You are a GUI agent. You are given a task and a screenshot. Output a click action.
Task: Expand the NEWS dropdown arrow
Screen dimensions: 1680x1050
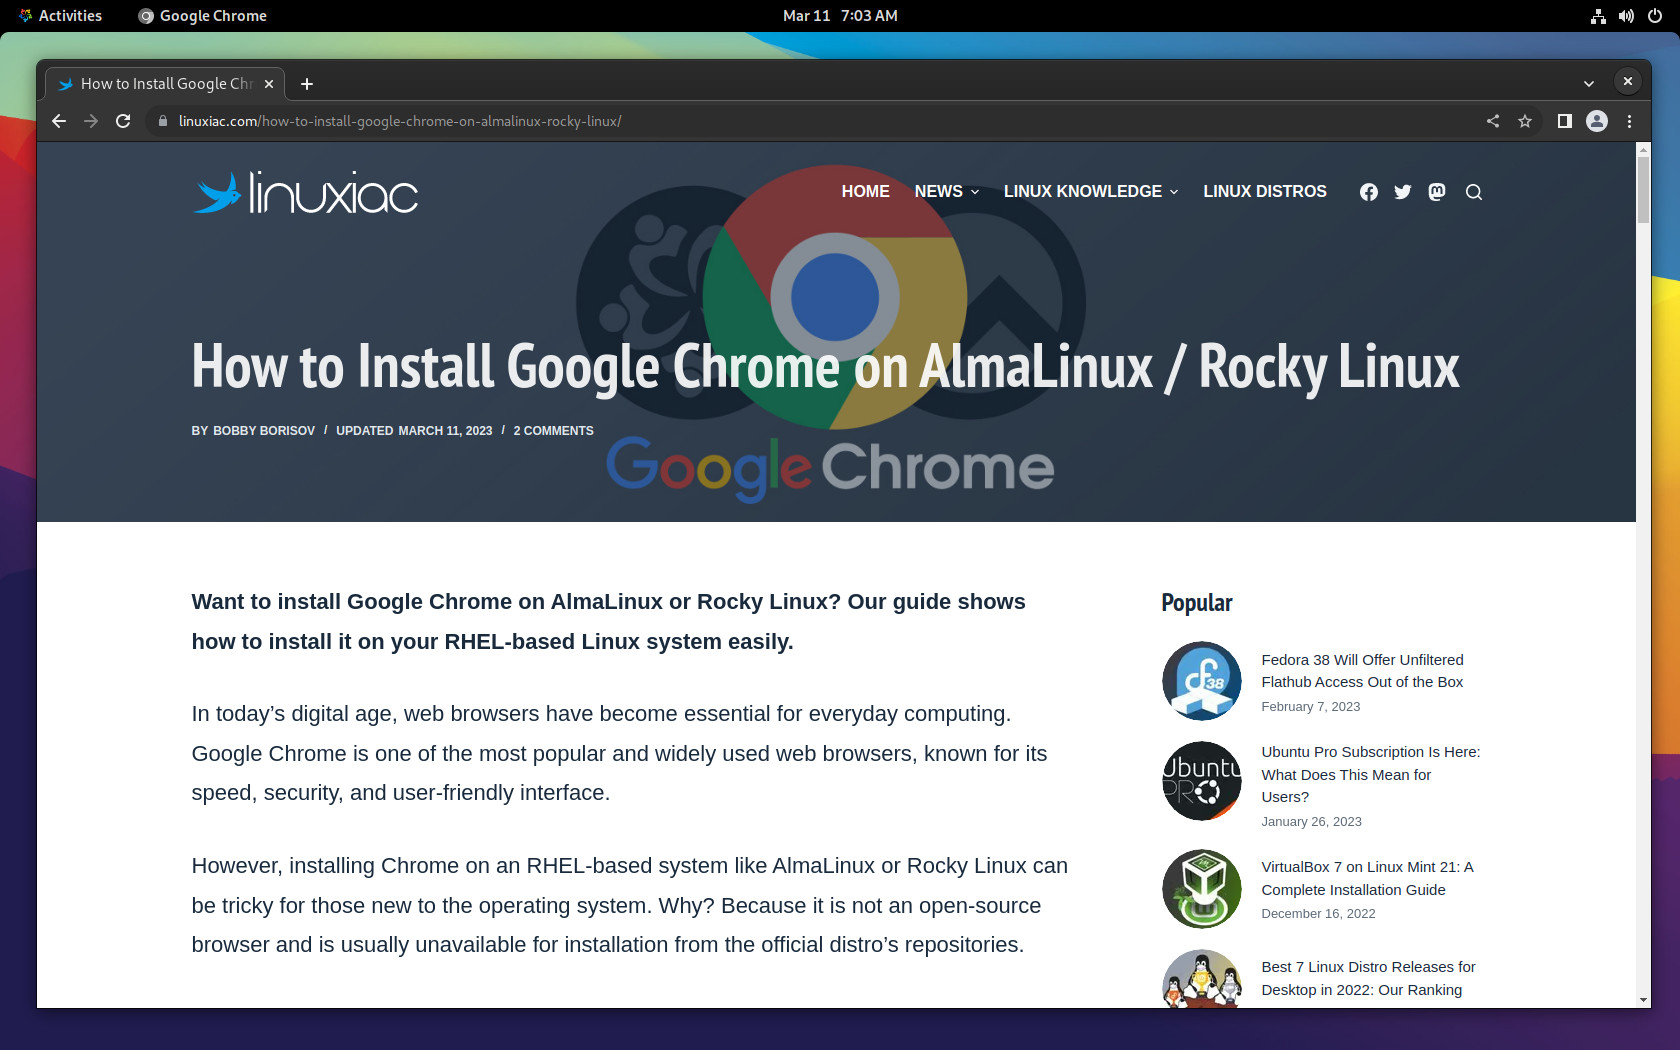click(975, 192)
